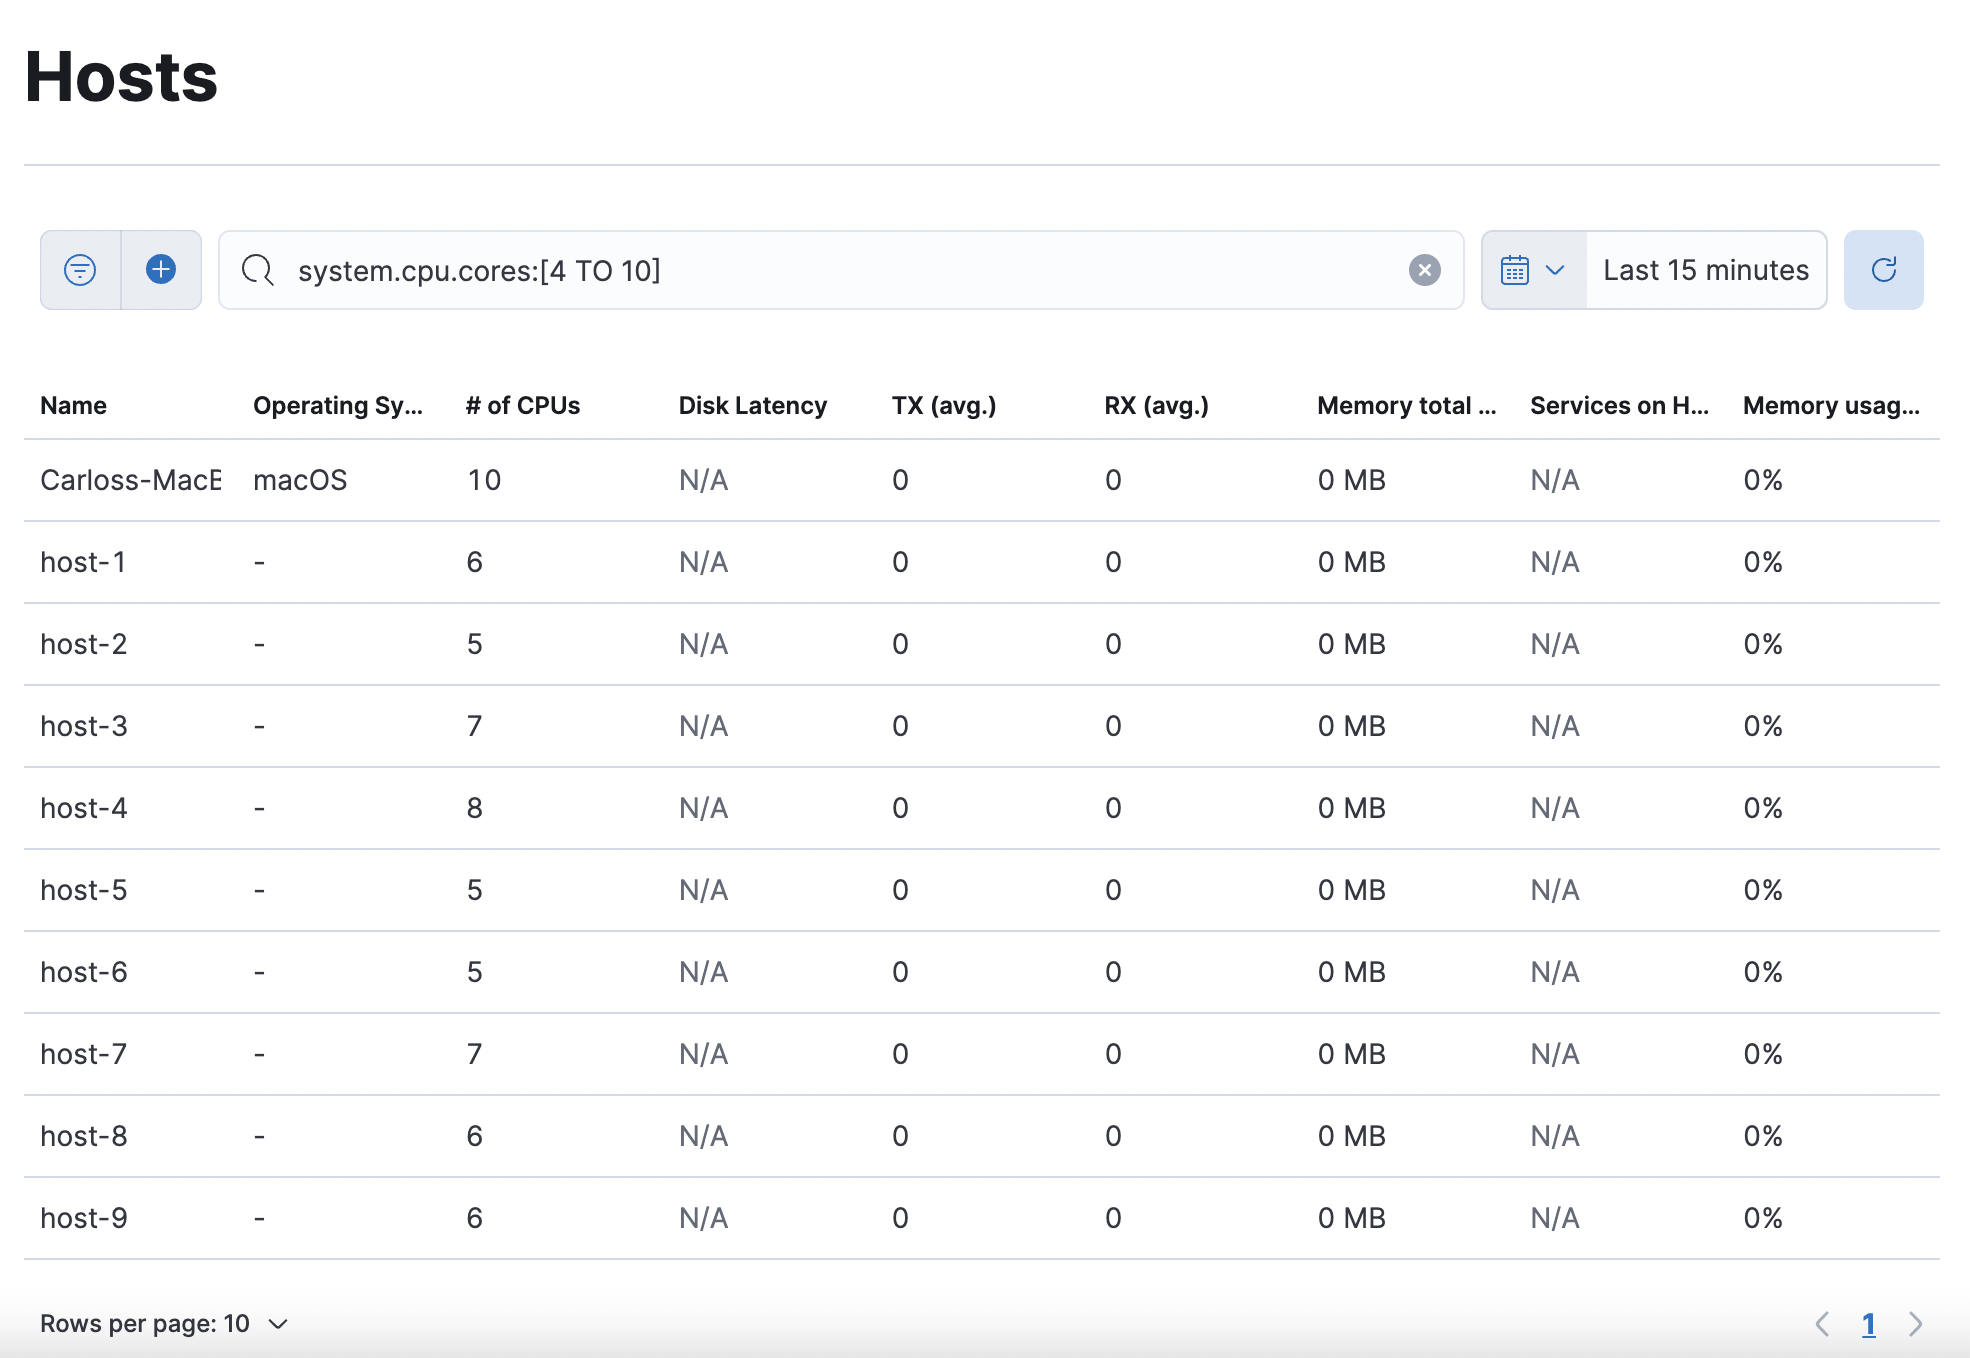Viewport: 1970px width, 1358px height.
Task: Select the host-9 row name
Action: (x=84, y=1218)
